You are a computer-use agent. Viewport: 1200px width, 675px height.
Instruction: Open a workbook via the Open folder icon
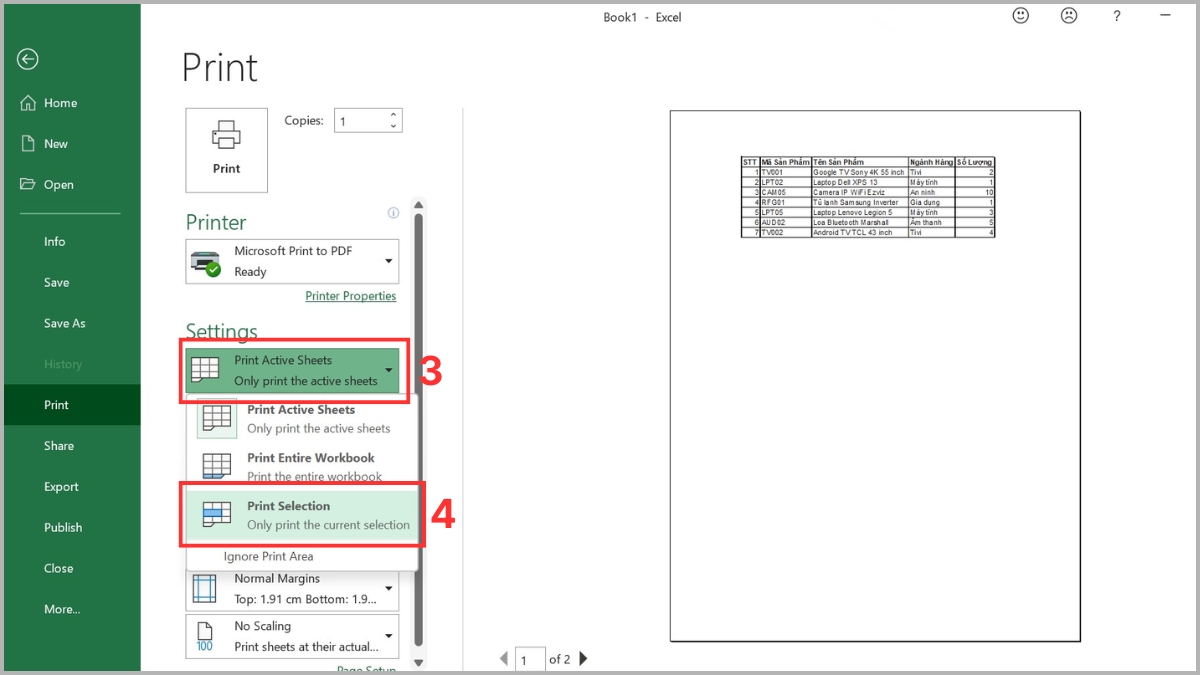[27, 184]
